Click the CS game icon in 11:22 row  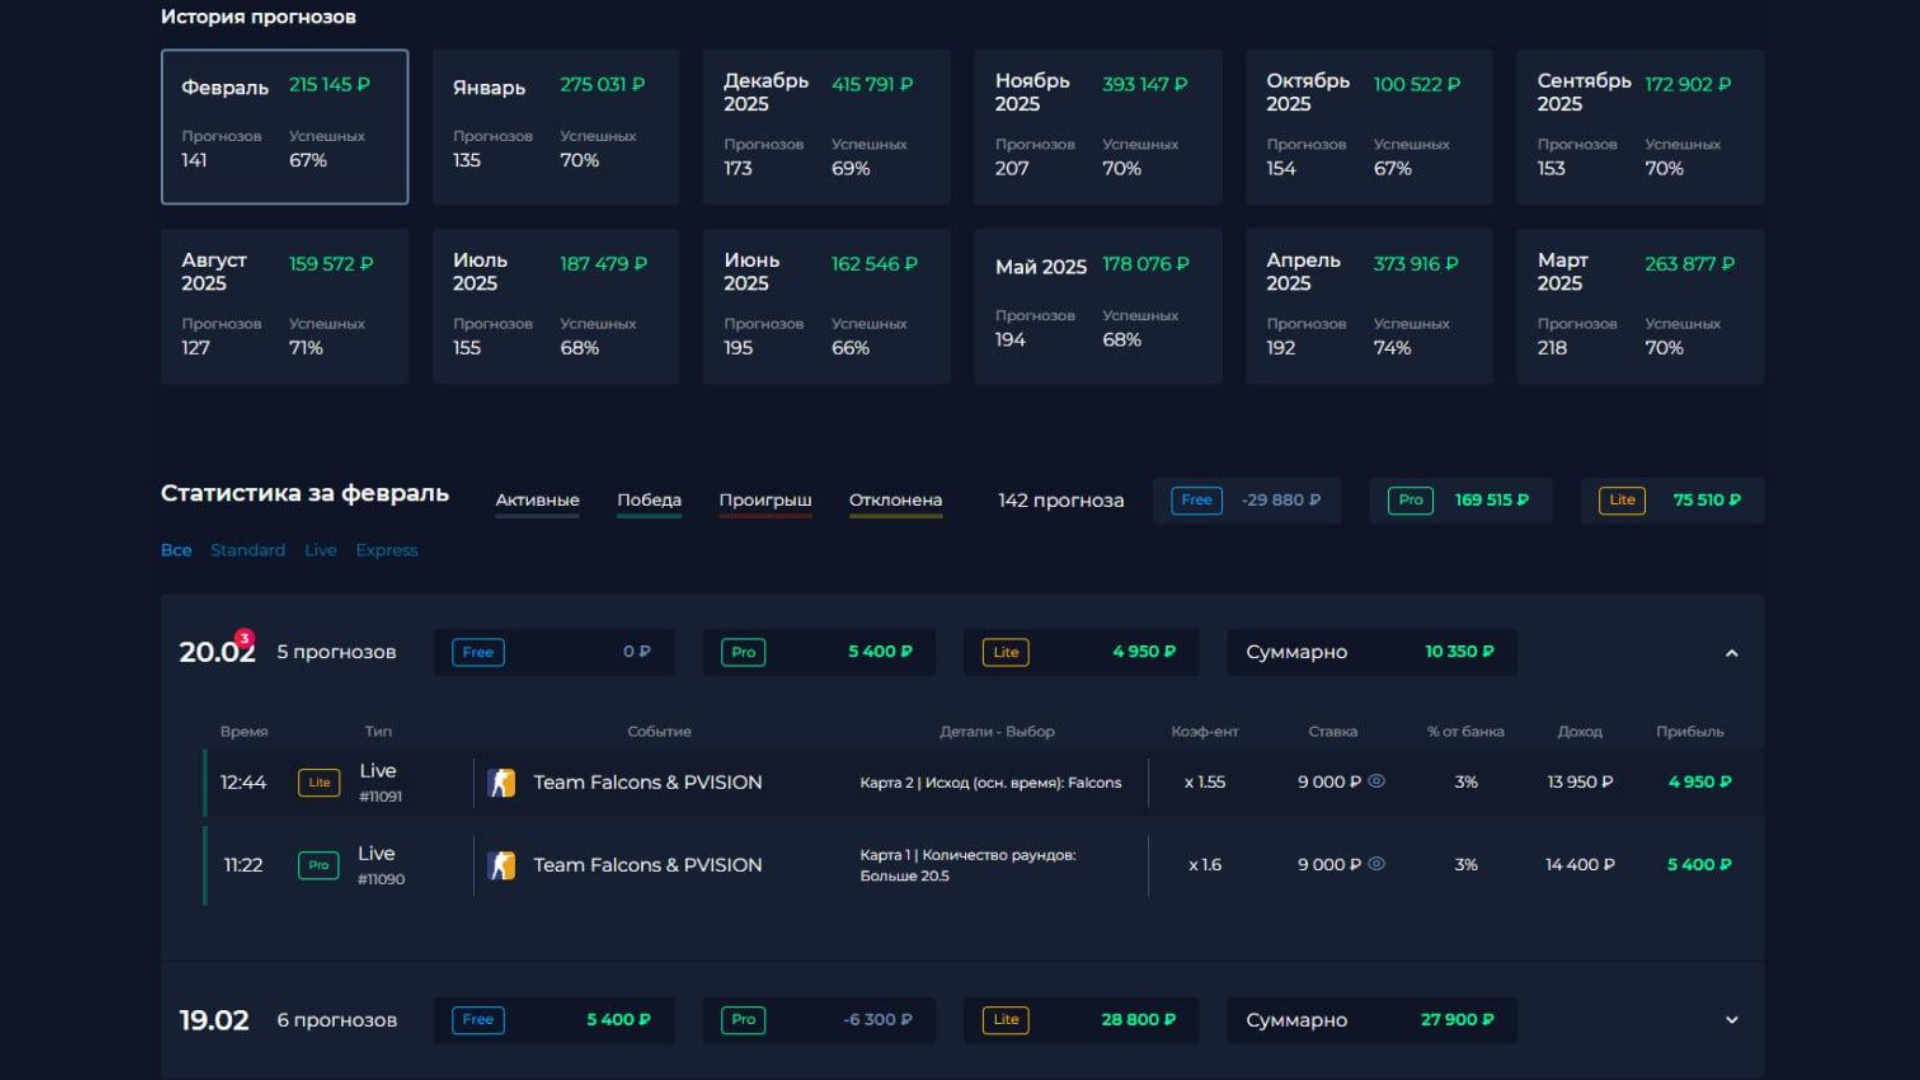[502, 865]
